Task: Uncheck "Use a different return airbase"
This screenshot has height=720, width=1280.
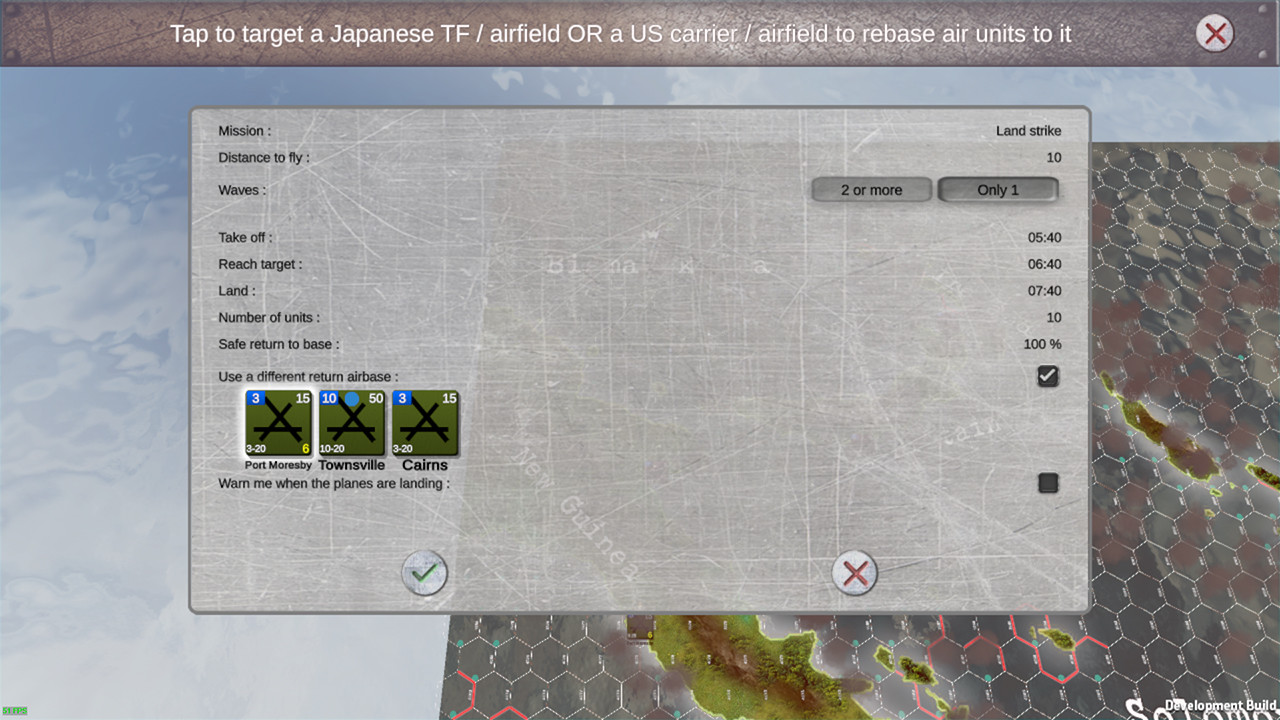Action: 1048,376
